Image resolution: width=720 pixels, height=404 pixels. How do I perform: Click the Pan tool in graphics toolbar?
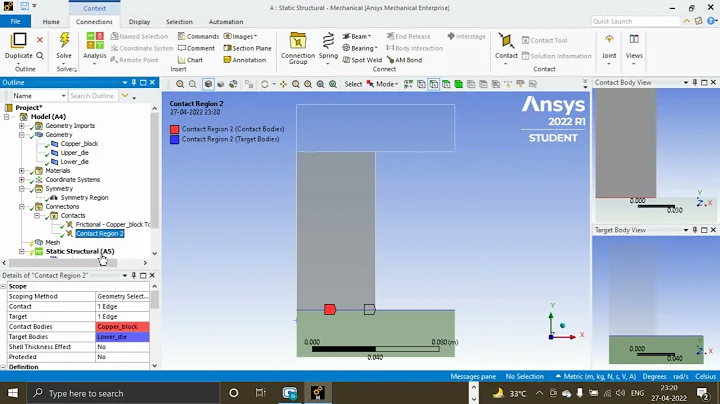tap(283, 84)
